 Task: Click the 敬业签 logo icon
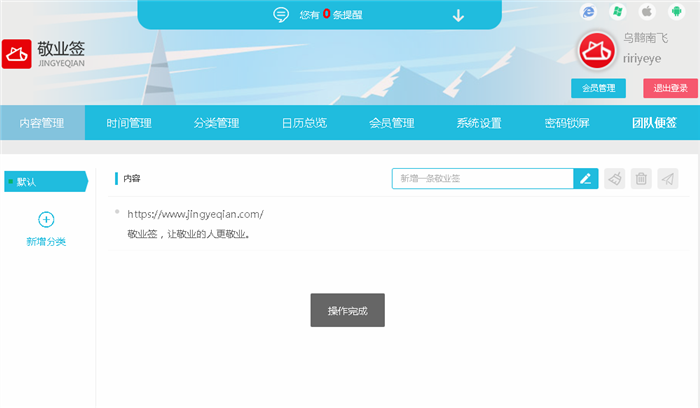pyautogui.click(x=17, y=54)
